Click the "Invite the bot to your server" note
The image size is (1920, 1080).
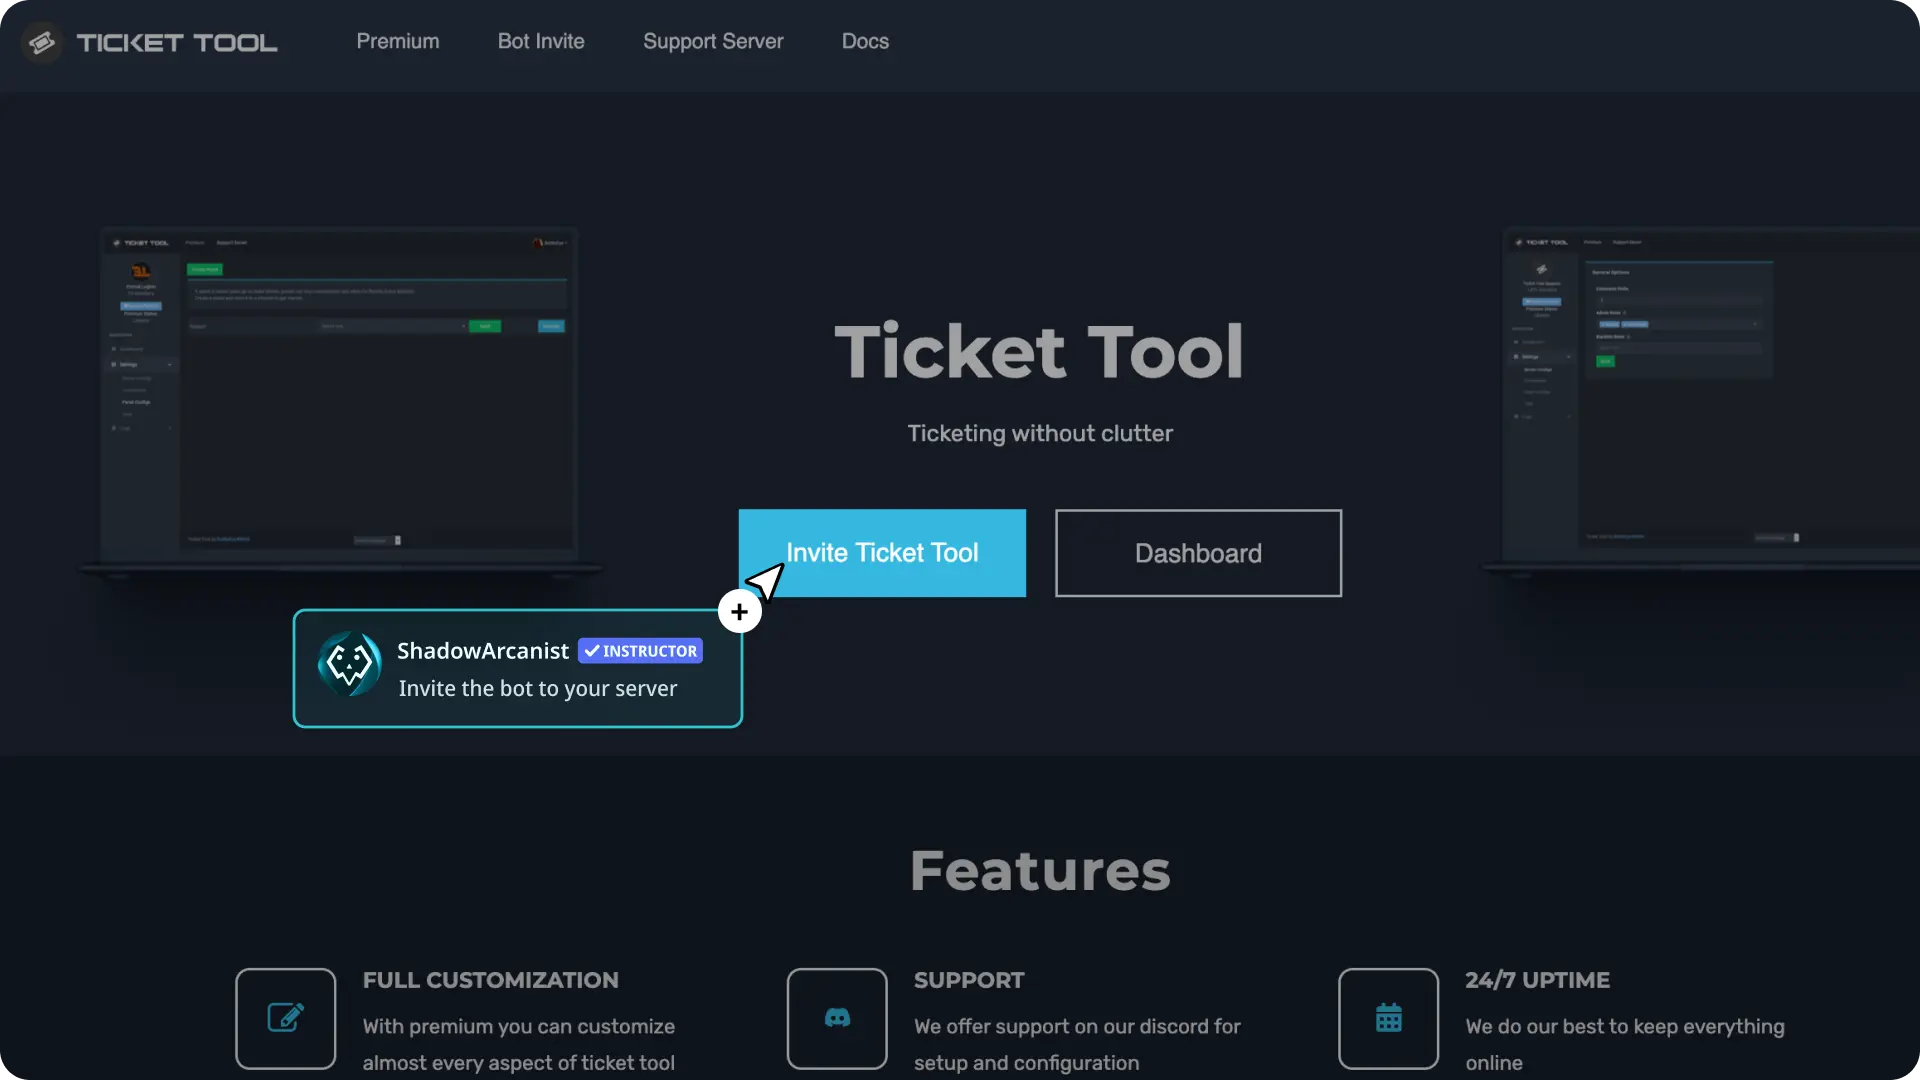tap(538, 689)
